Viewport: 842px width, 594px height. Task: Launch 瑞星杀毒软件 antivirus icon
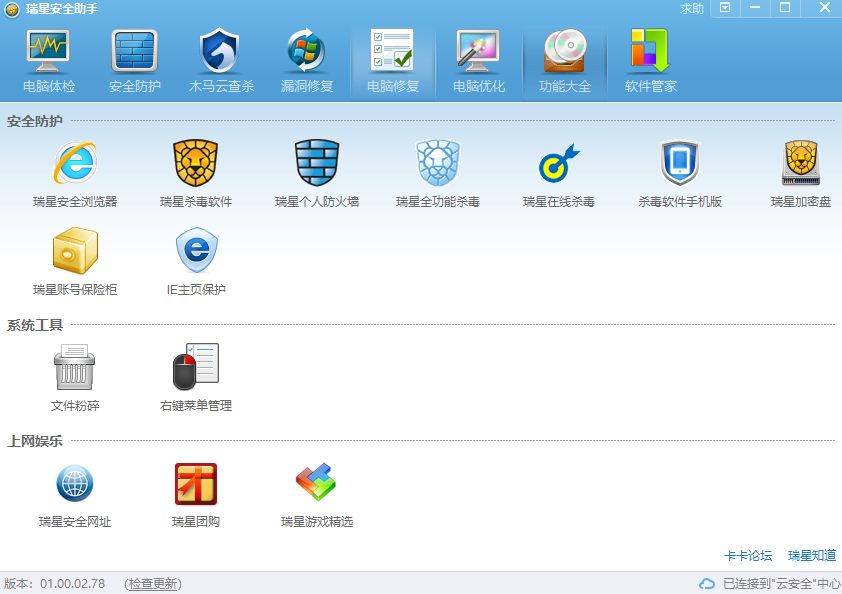[x=196, y=163]
